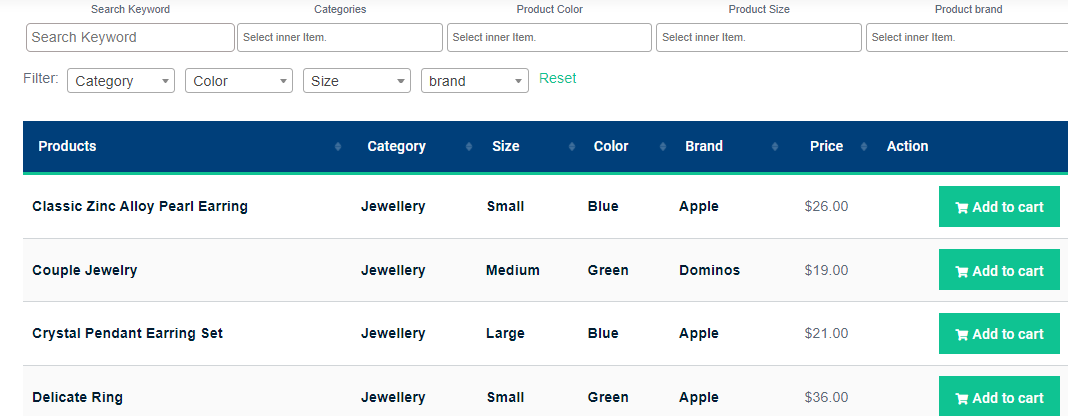Click the Product Color select field
1068x416 pixels.
(549, 37)
